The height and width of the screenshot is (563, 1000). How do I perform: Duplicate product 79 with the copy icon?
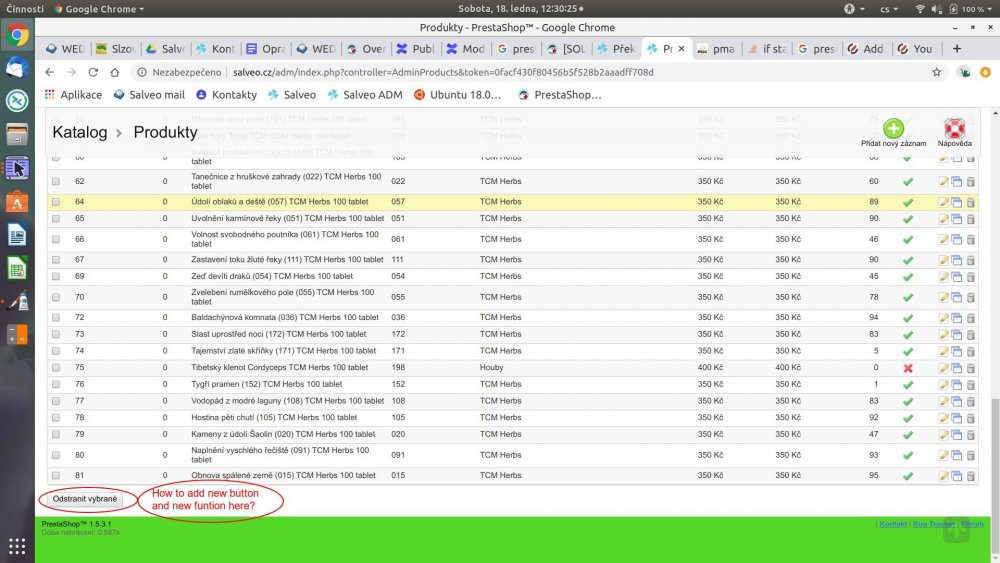click(957, 434)
